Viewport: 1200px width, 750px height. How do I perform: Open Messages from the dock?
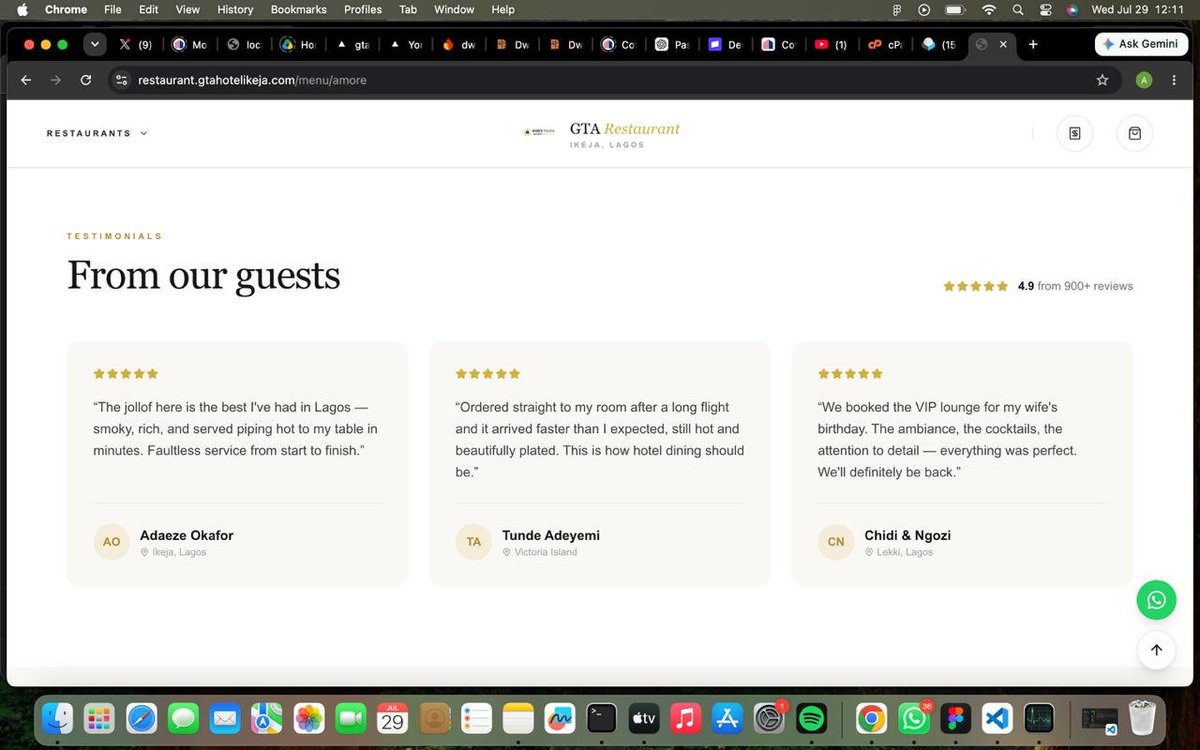click(x=183, y=717)
